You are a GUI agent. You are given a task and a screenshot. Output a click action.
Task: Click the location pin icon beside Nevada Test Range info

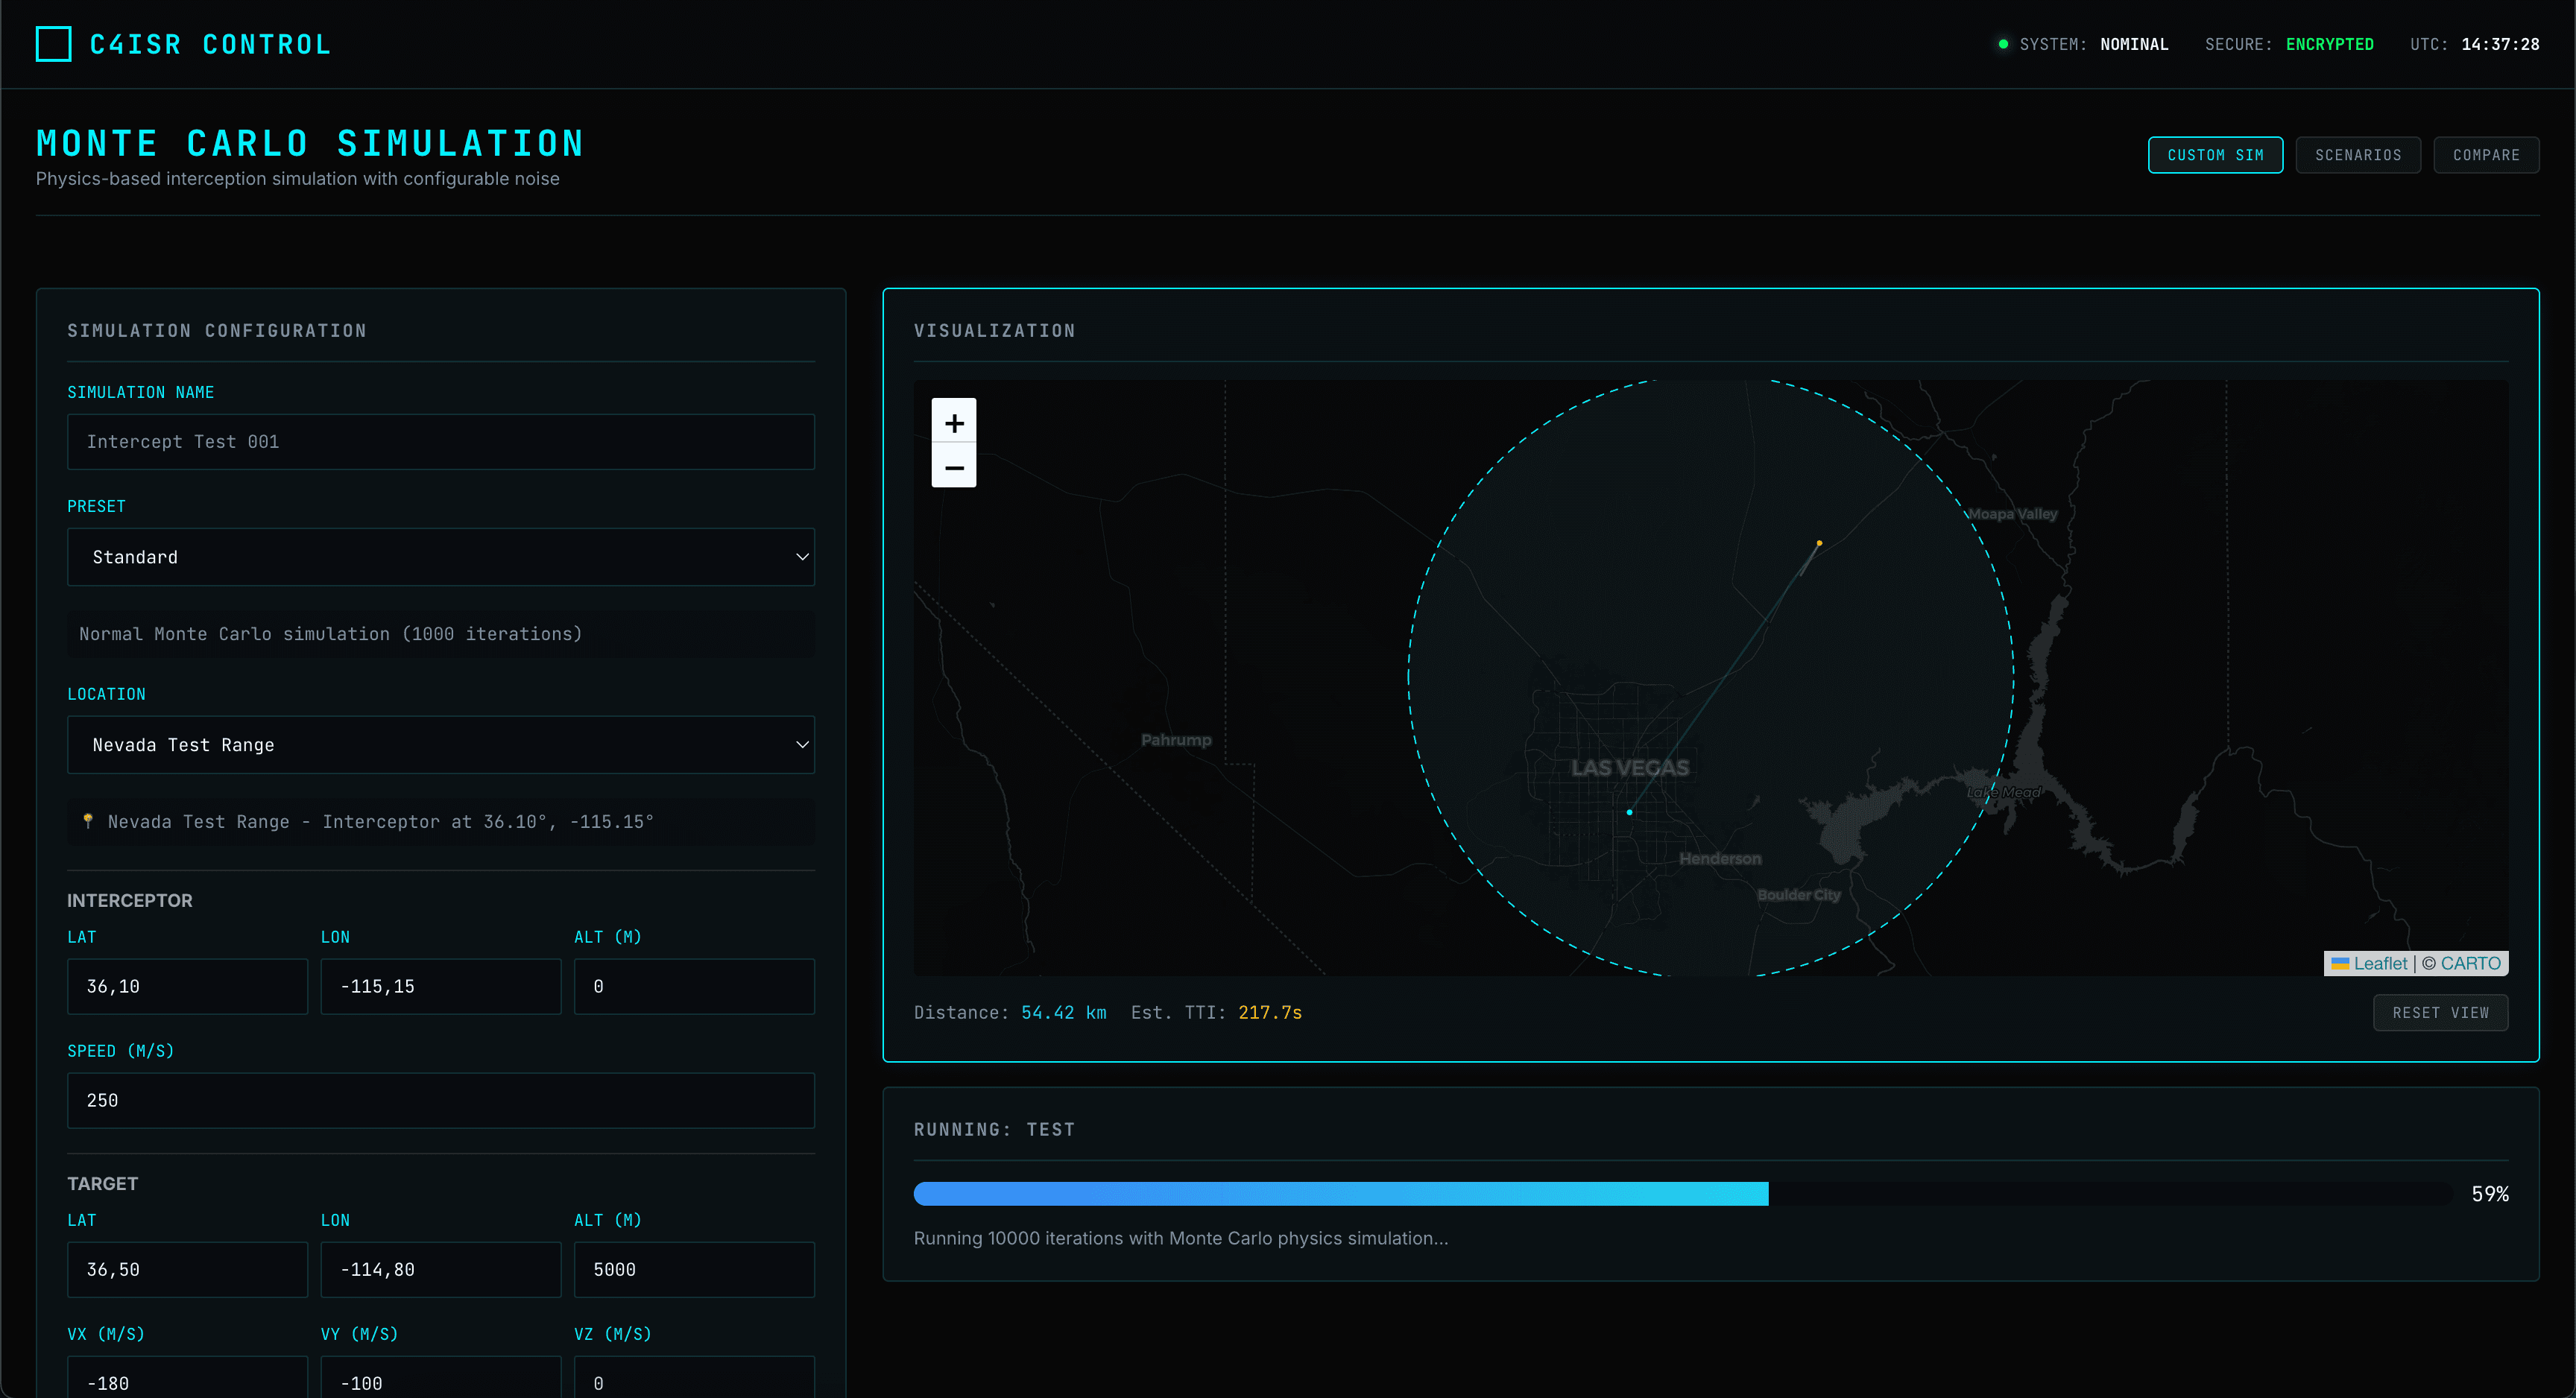coord(88,821)
